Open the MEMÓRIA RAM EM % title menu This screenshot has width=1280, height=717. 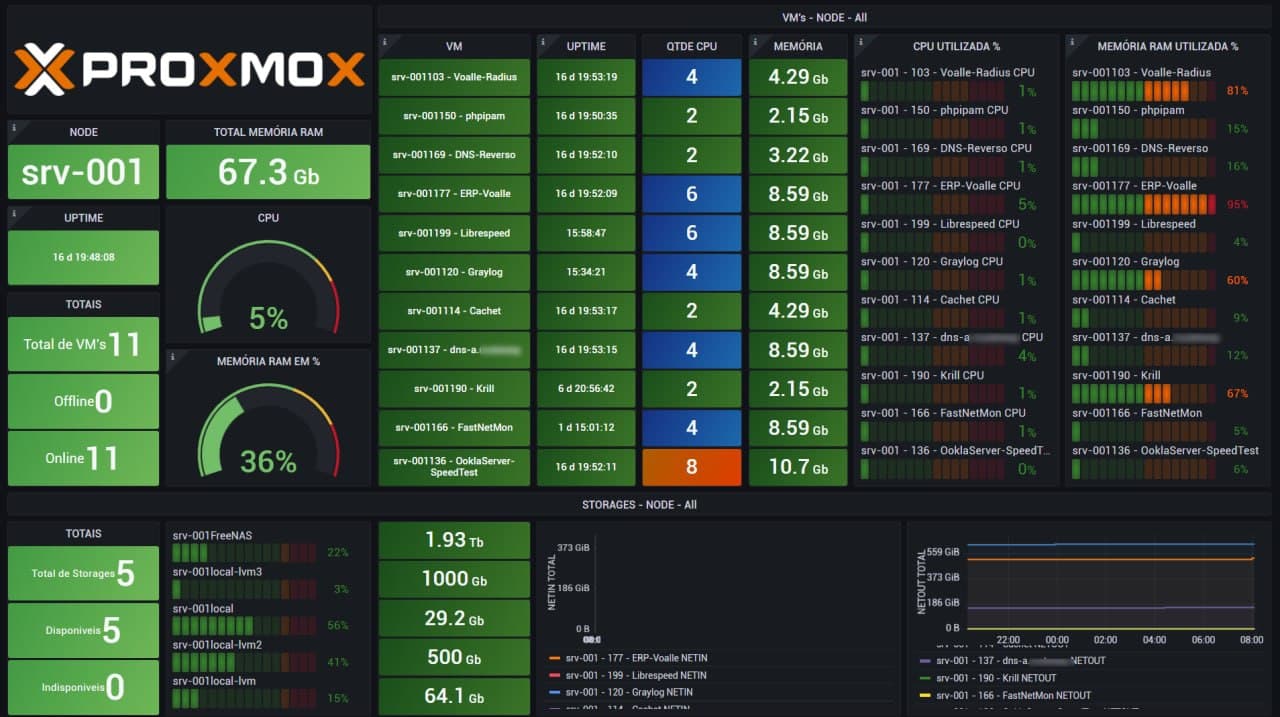268,361
